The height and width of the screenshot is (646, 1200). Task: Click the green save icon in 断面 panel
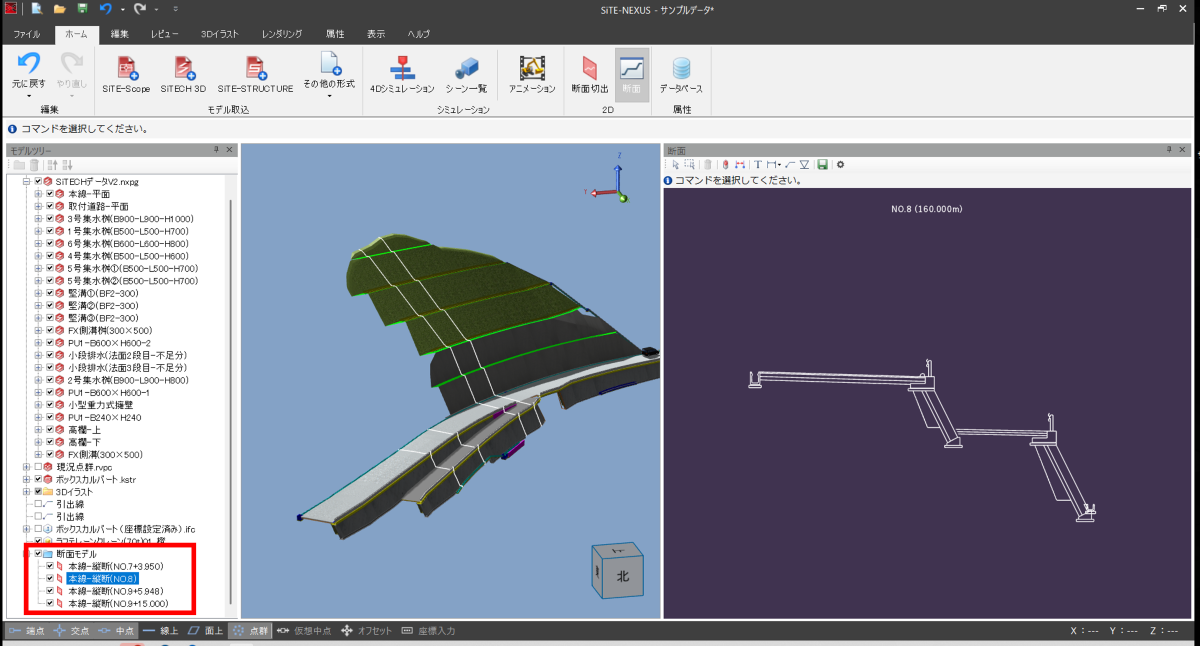822,164
